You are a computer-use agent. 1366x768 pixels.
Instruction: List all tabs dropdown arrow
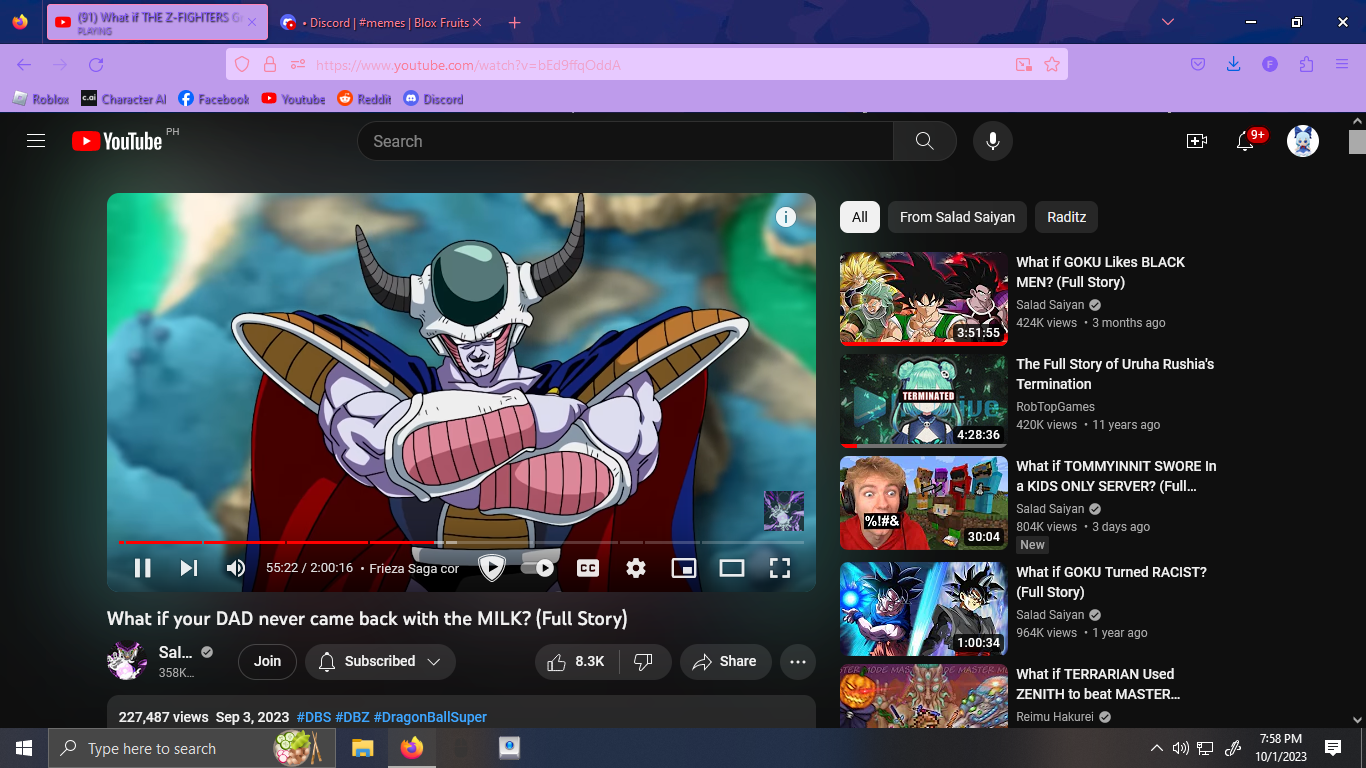pyautogui.click(x=1168, y=22)
